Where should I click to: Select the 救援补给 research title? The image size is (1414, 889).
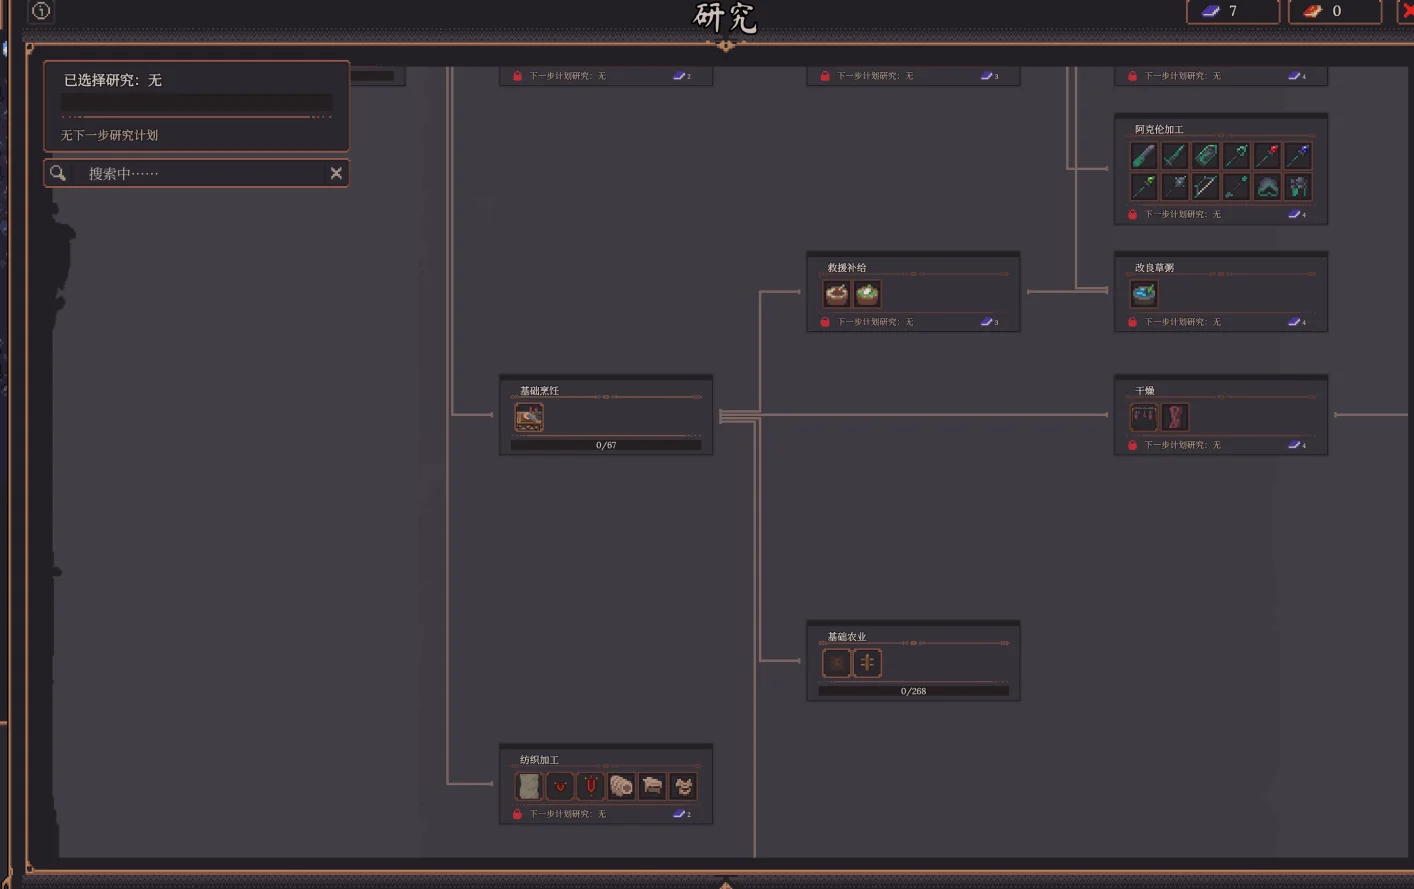coord(847,268)
